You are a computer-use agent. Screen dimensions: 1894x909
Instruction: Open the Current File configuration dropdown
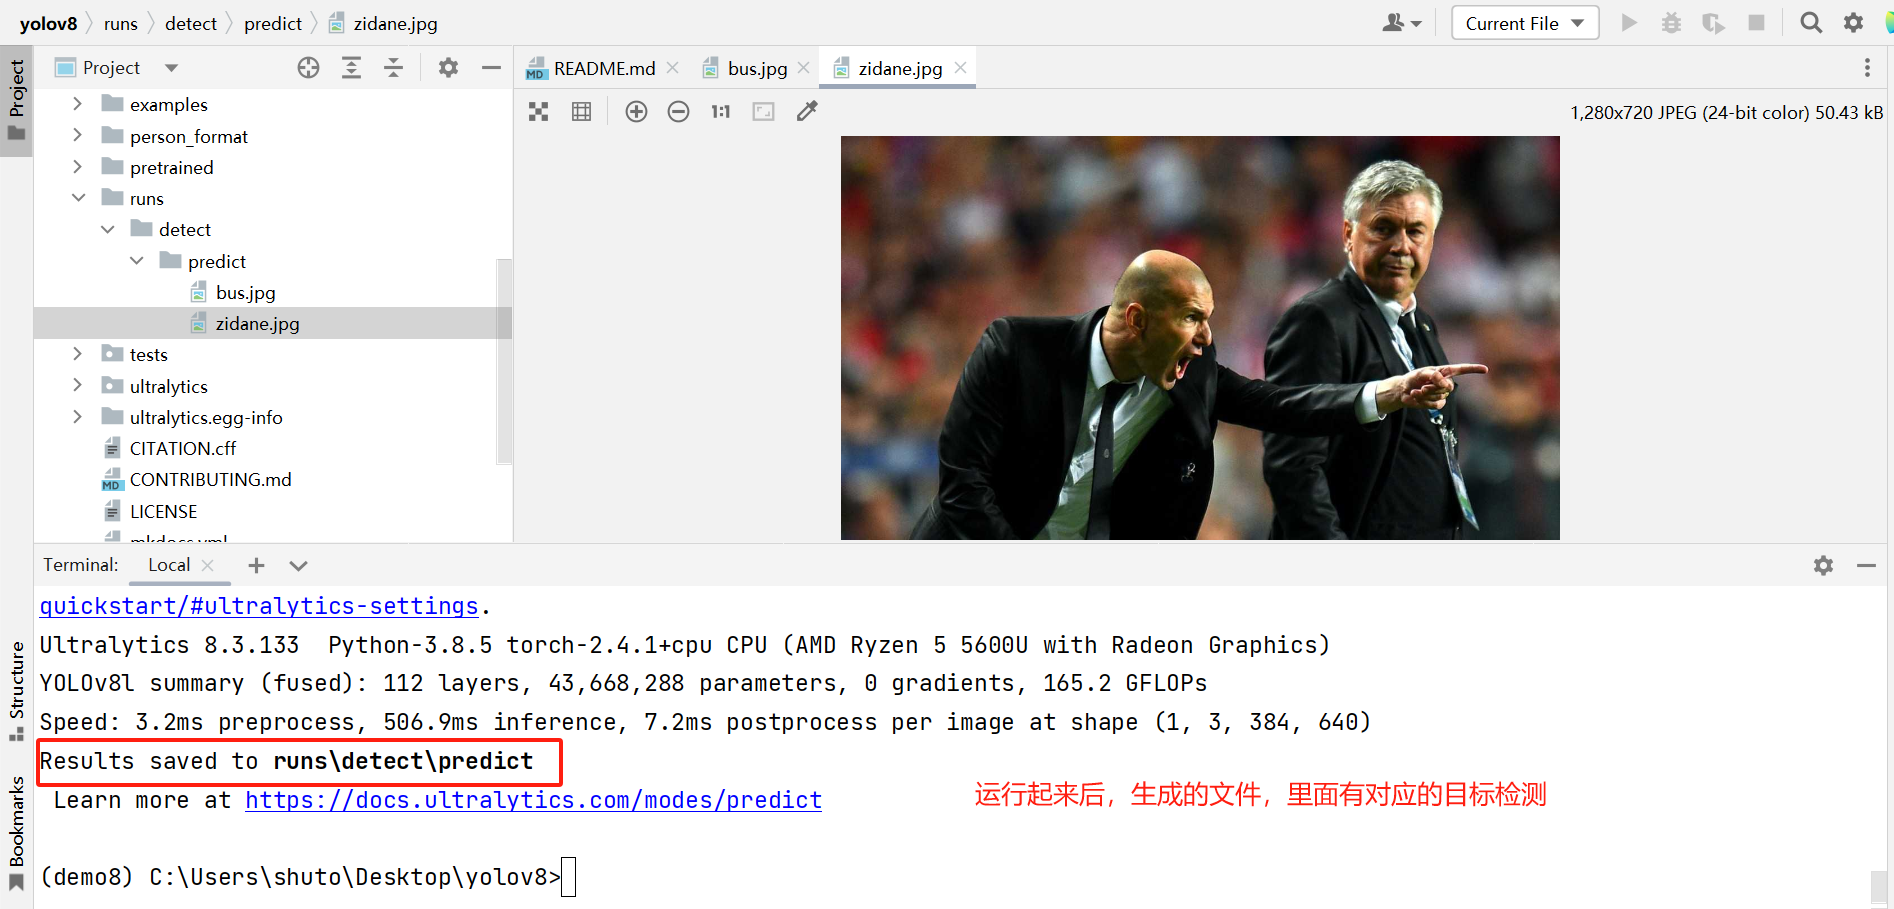coord(1524,22)
